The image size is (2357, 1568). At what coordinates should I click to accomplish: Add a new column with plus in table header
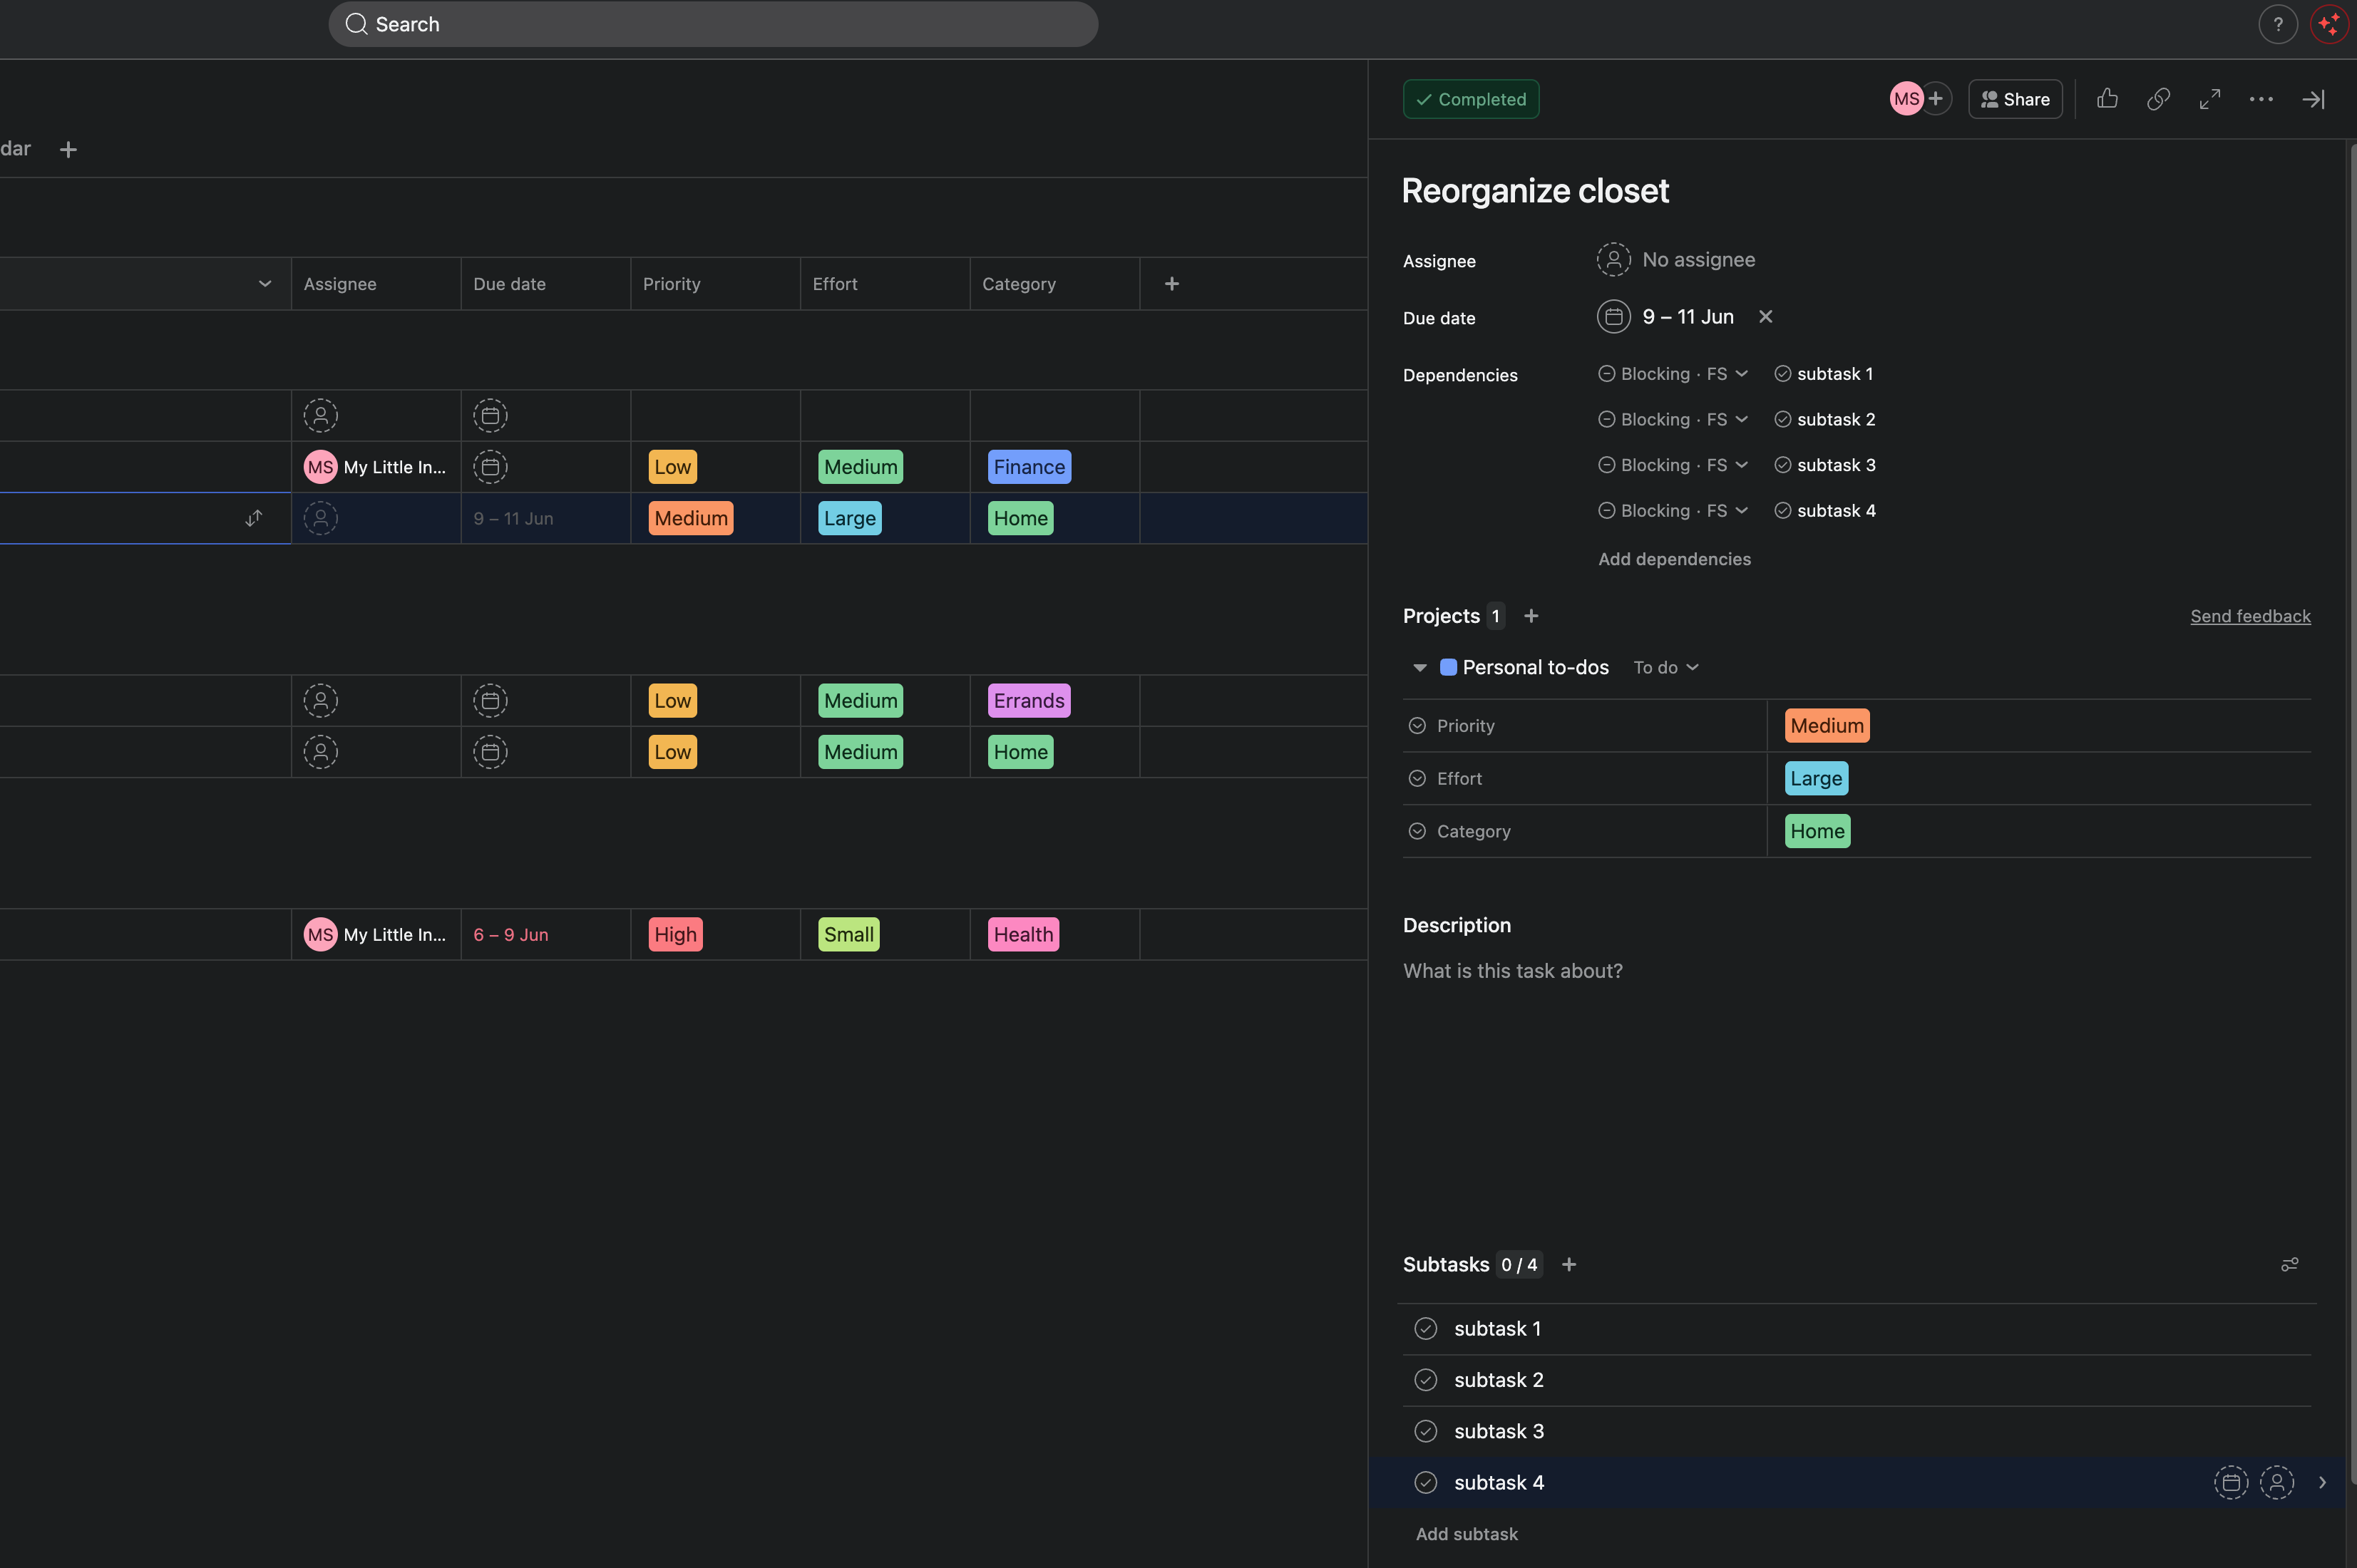click(x=1172, y=284)
